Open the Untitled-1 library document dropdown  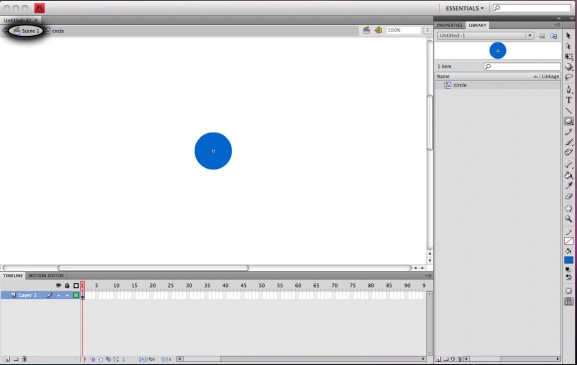[x=485, y=36]
